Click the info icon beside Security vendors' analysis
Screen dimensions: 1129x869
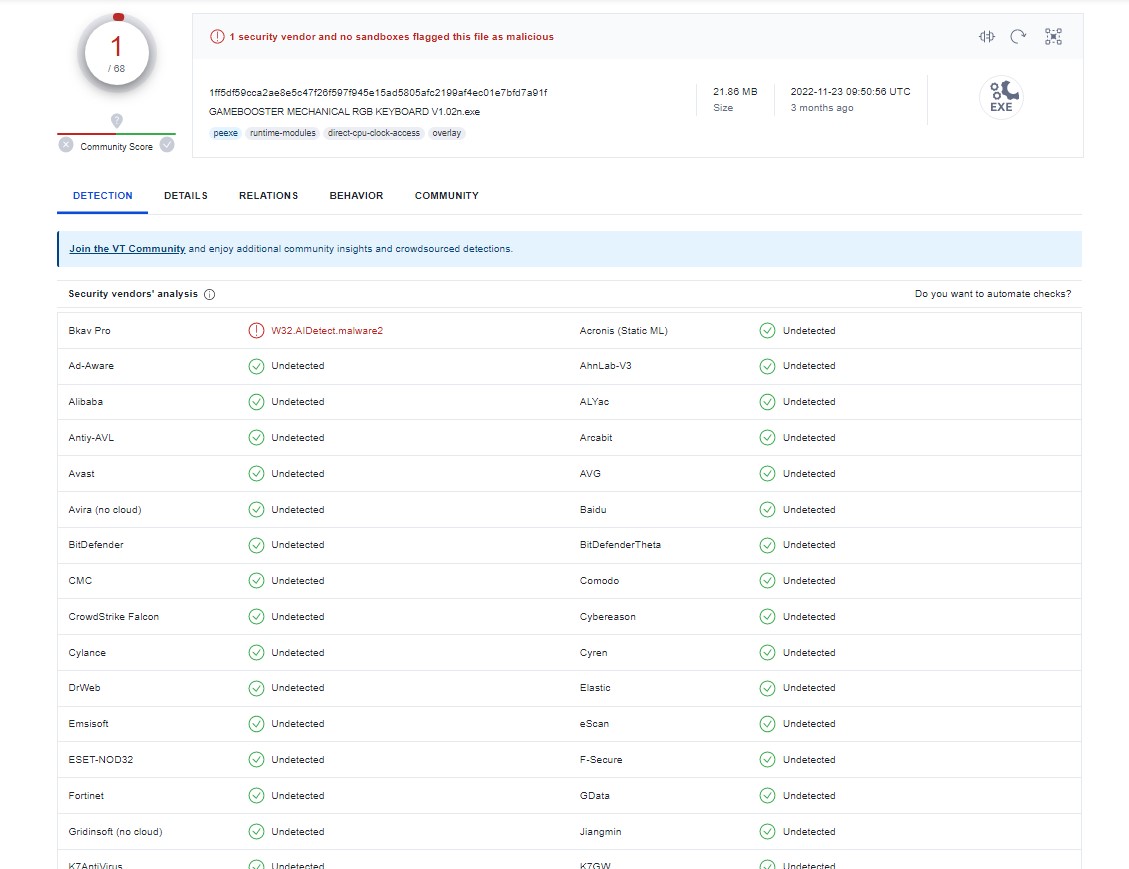click(x=210, y=294)
